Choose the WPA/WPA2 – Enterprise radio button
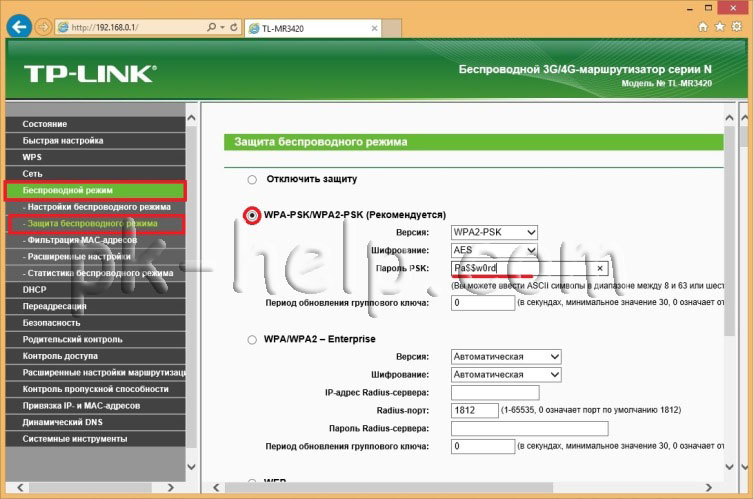Image resolution: width=754 pixels, height=499 pixels. pos(252,339)
